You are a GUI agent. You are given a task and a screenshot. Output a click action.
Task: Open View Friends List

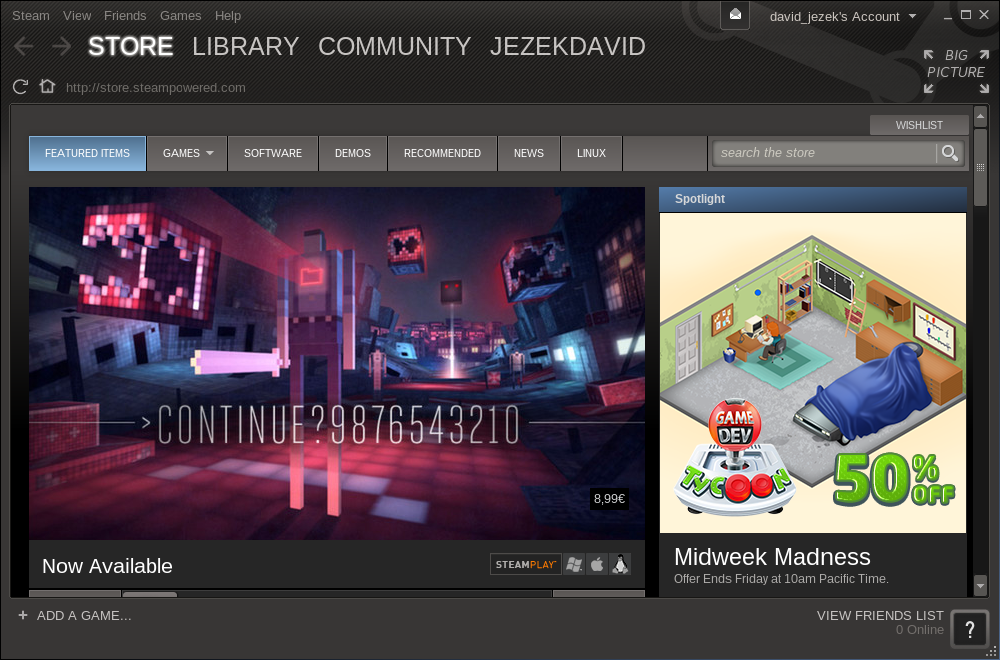pos(880,615)
